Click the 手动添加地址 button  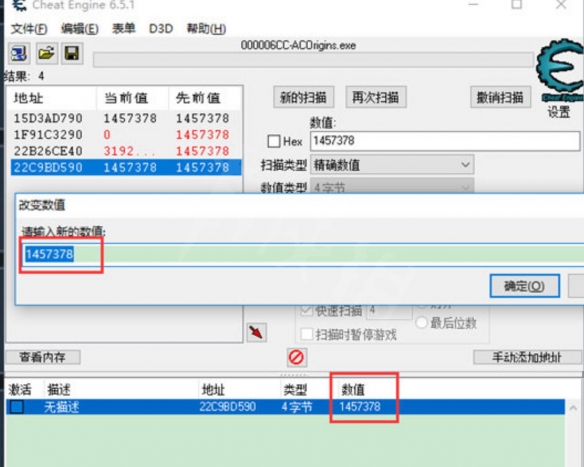(527, 358)
